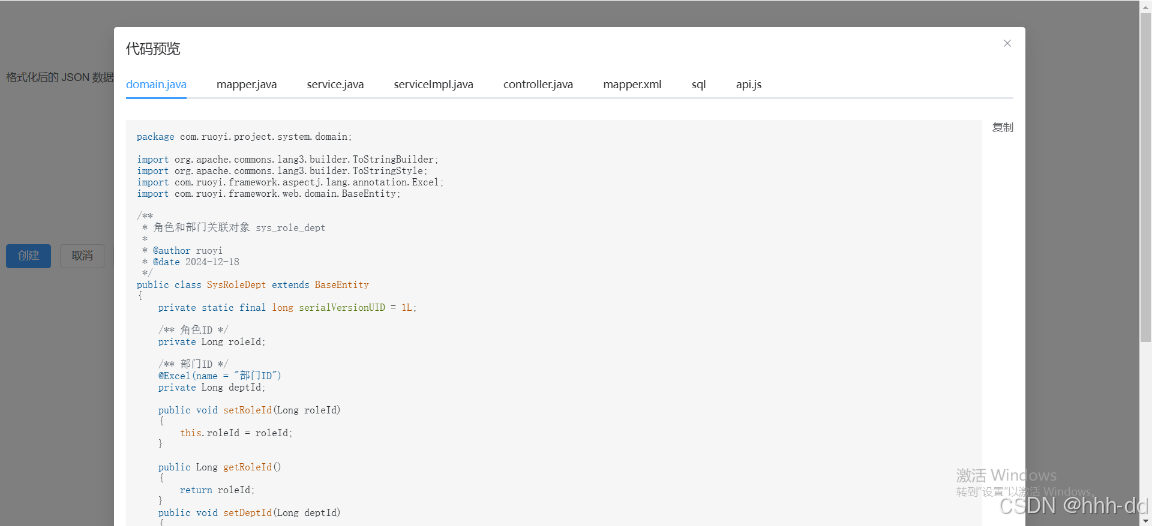Click the import BaseEntity line
Viewport: 1152px width, 526px height.
click(x=269, y=193)
